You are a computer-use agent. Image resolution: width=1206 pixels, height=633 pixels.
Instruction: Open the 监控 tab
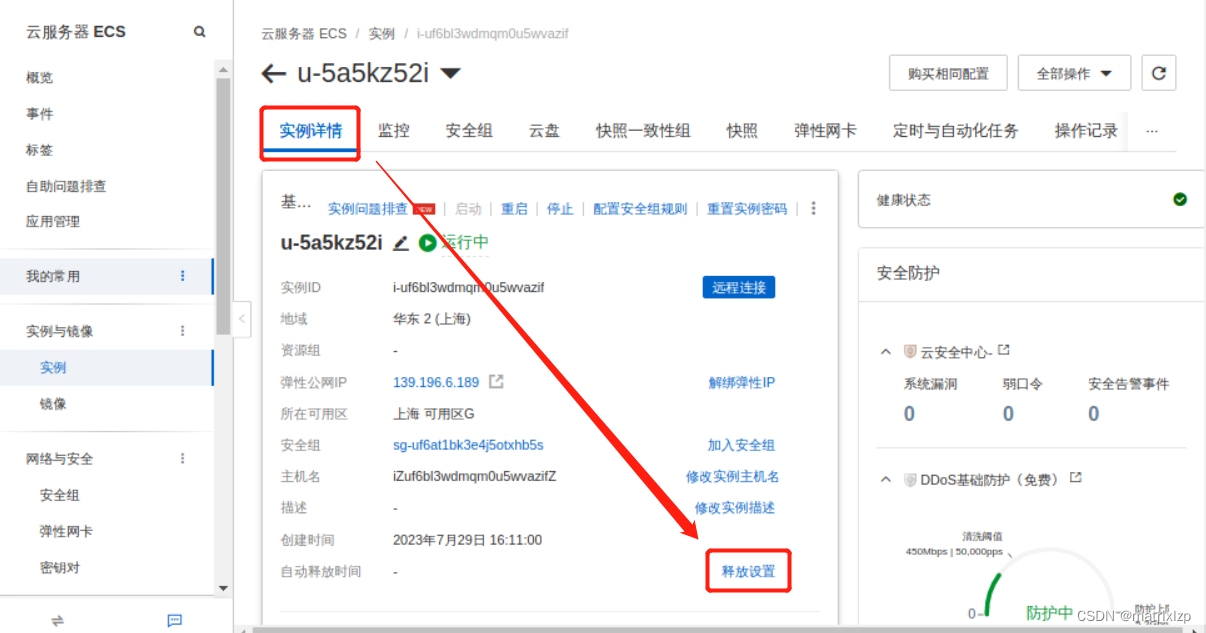click(x=394, y=131)
